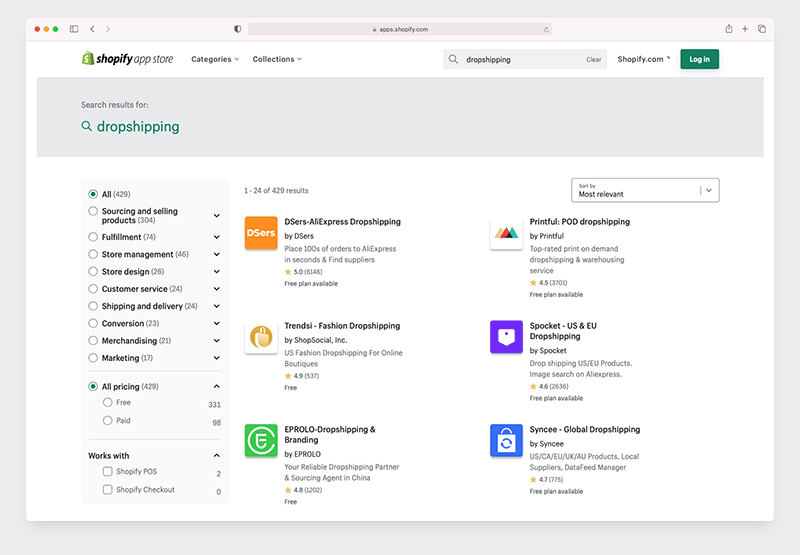Image resolution: width=800 pixels, height=555 pixels.
Task: Select the Store management radio button
Action: coord(93,254)
